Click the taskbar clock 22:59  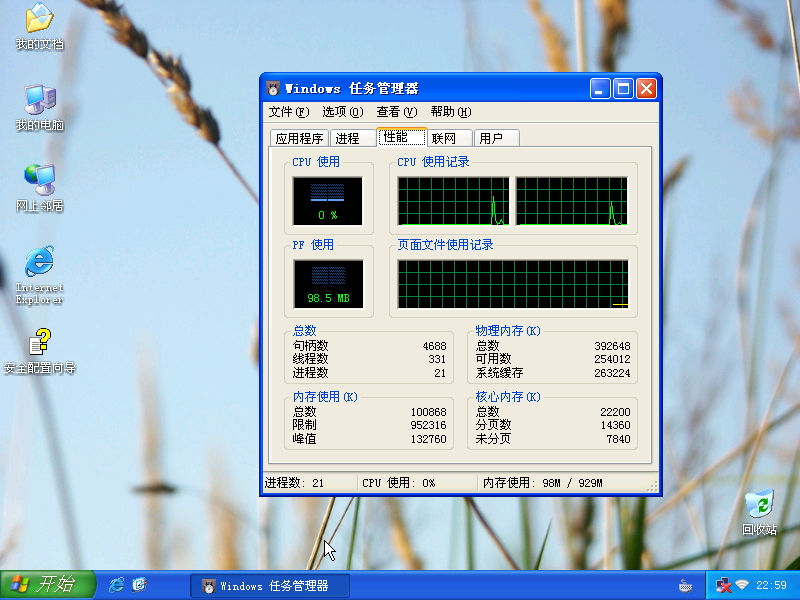[x=771, y=585]
